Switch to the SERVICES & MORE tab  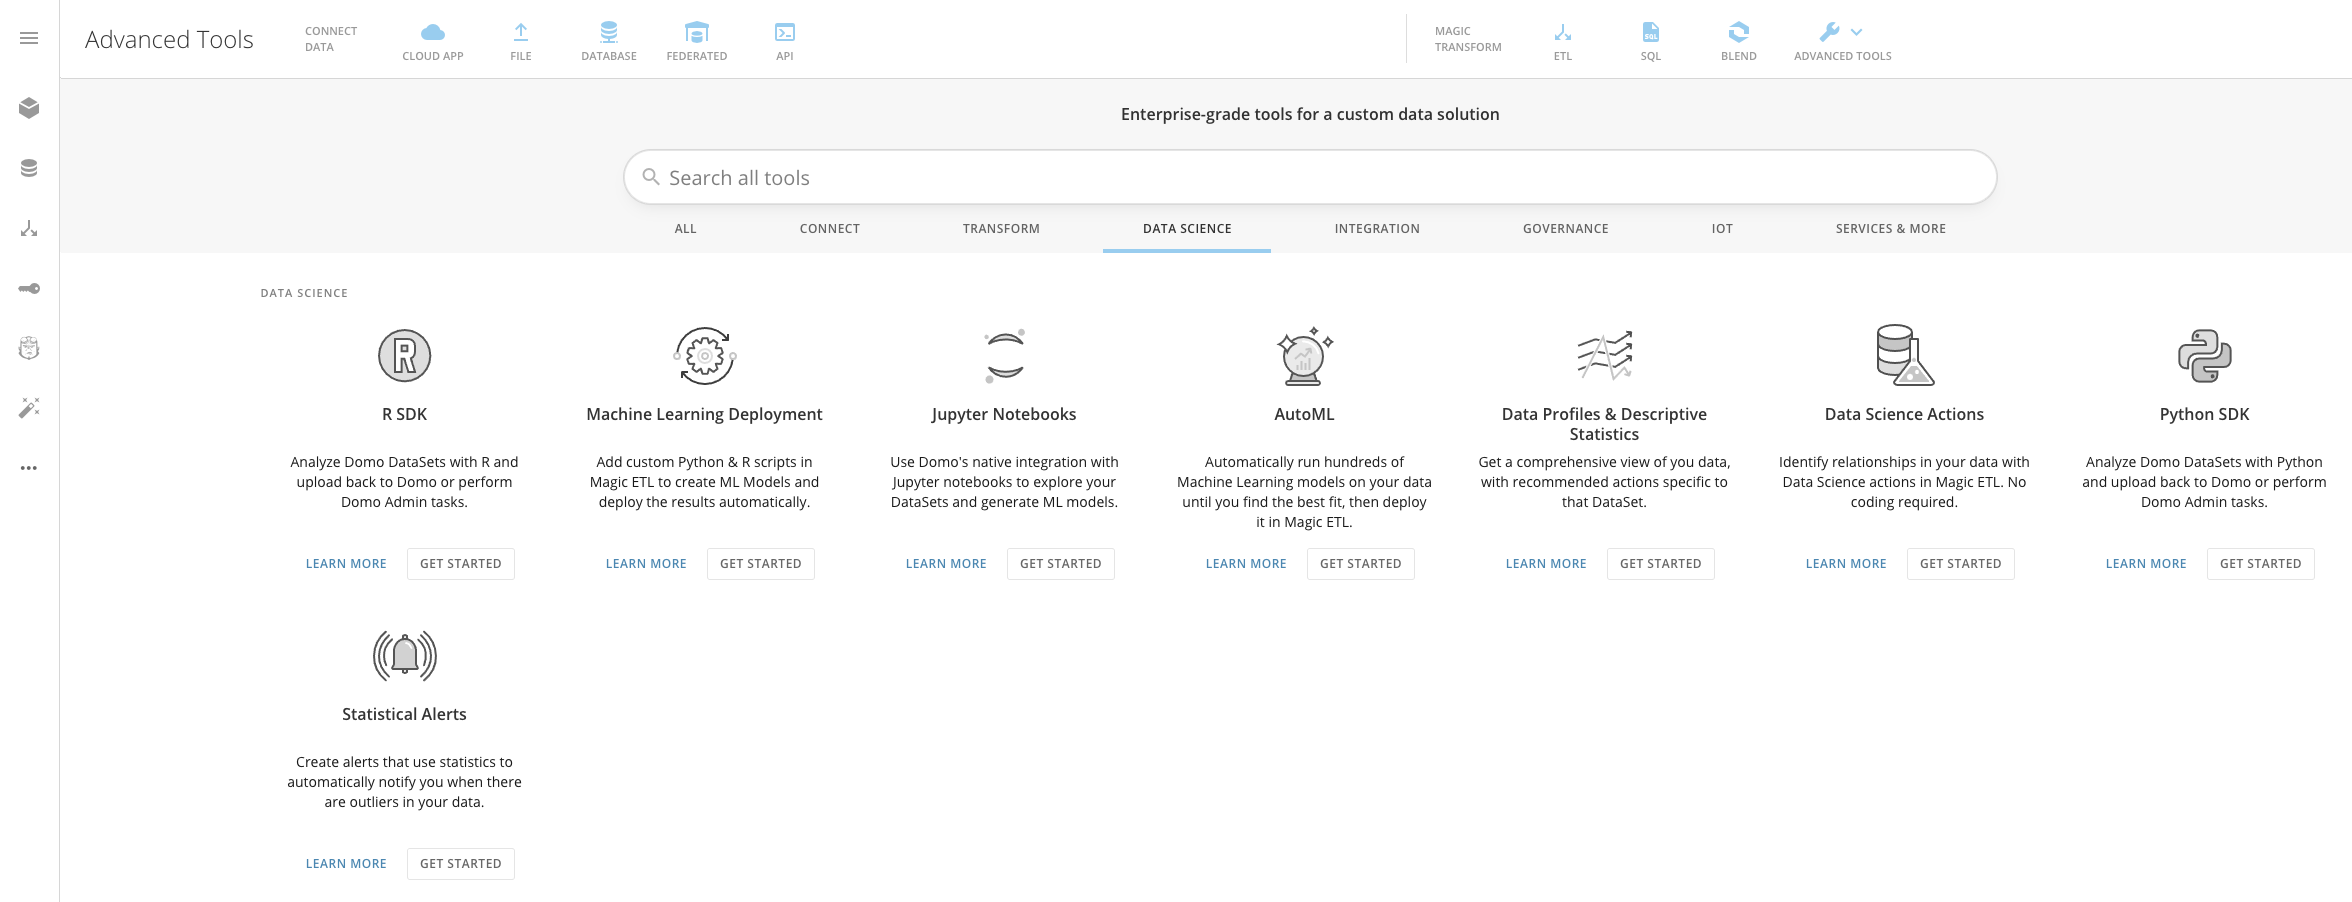pos(1891,229)
